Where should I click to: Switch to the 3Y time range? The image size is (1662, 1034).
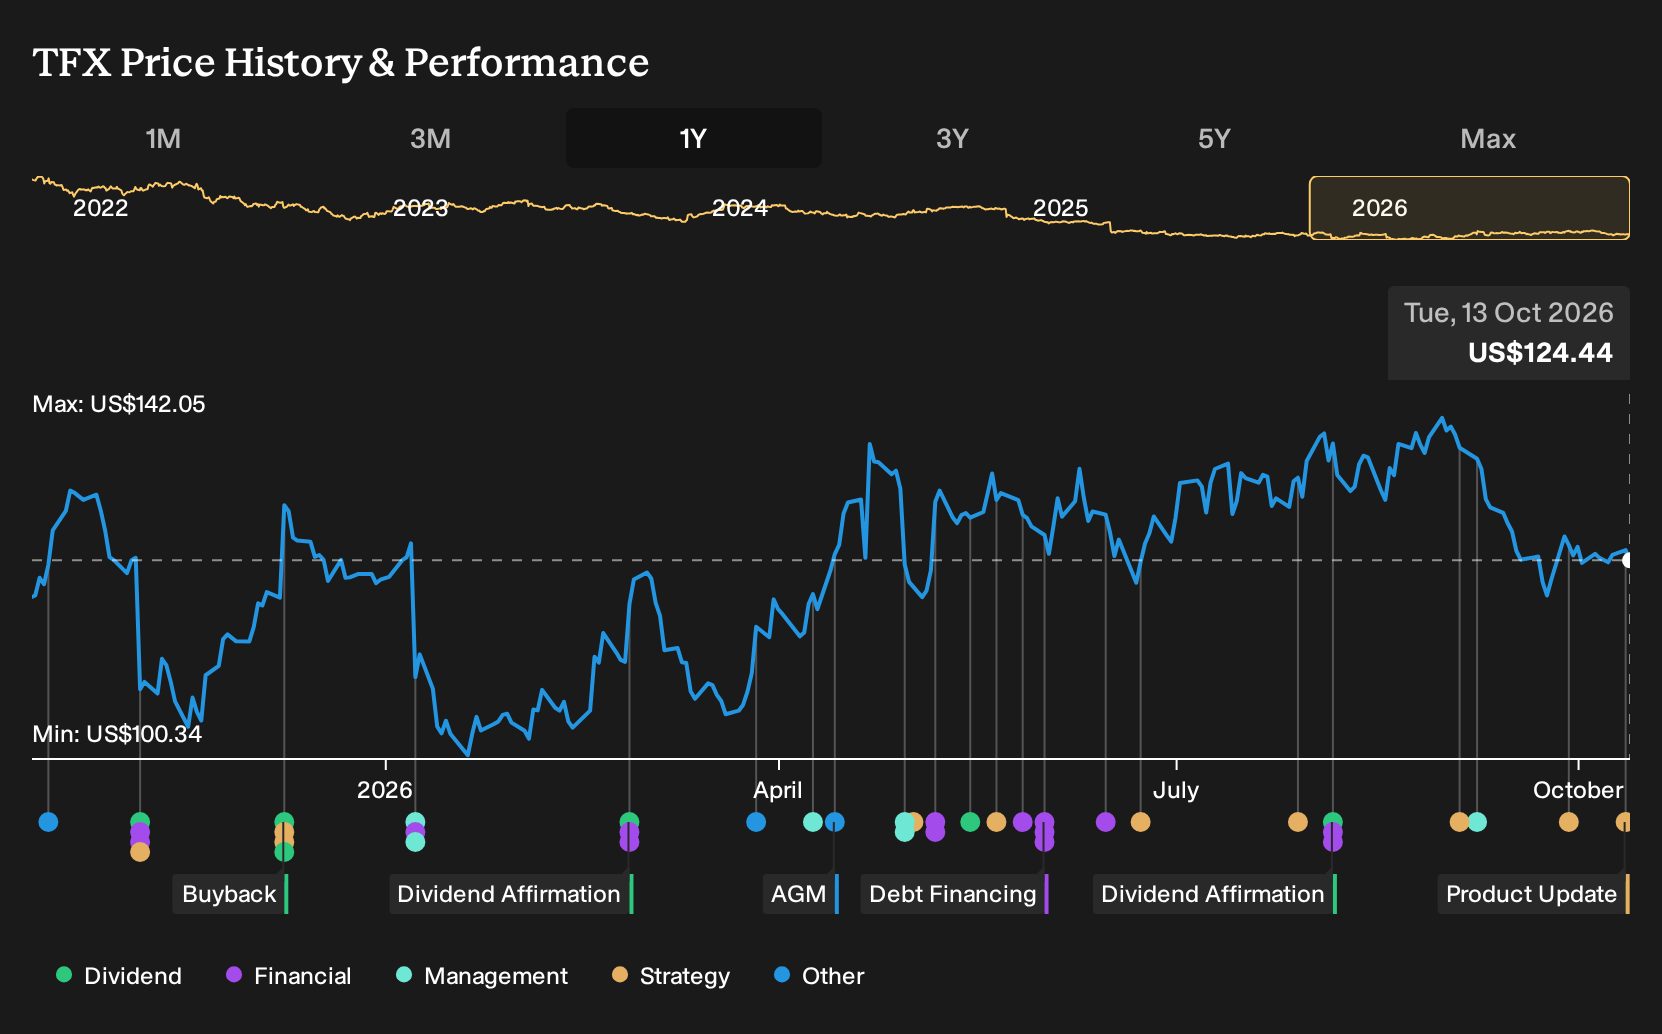pyautogui.click(x=952, y=138)
